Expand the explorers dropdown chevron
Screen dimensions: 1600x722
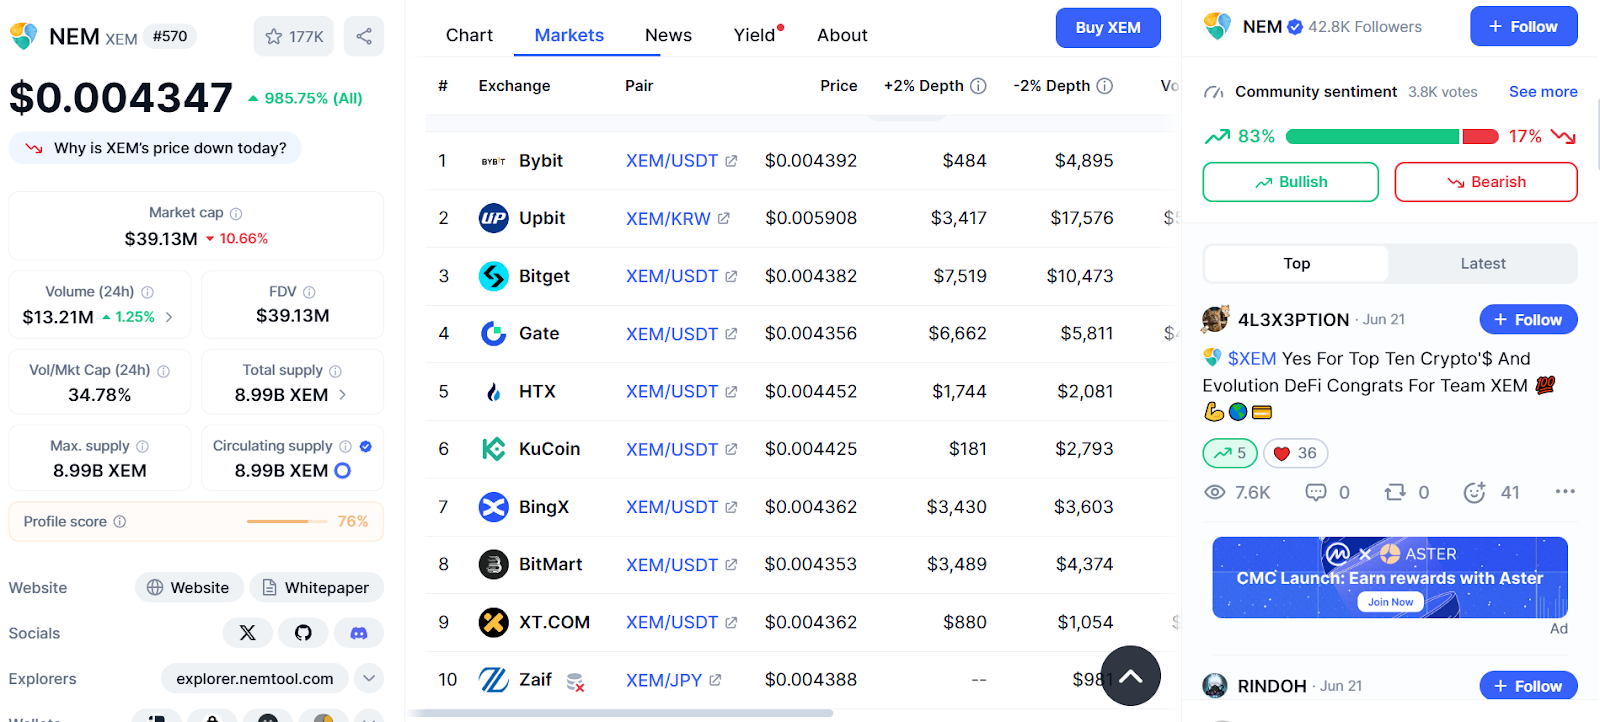point(369,678)
